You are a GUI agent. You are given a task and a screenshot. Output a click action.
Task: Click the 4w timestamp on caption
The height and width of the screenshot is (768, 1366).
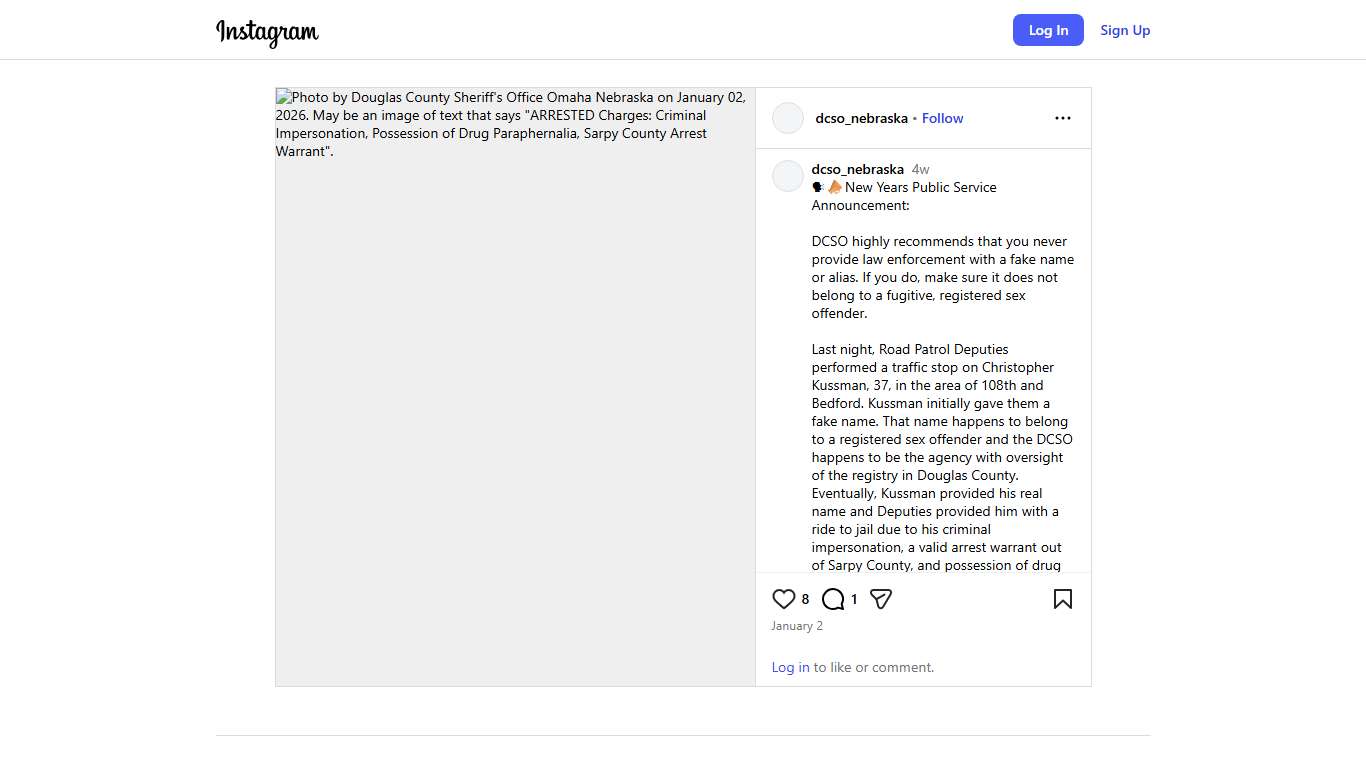point(920,169)
